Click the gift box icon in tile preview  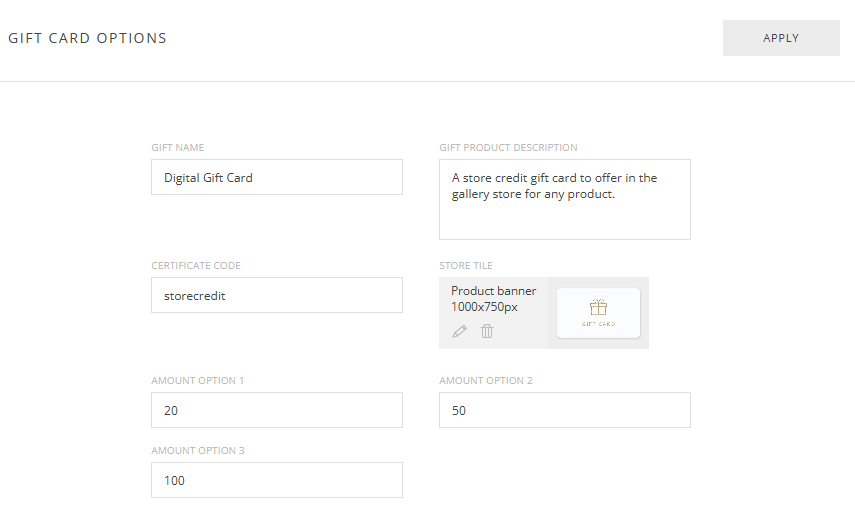(x=598, y=307)
